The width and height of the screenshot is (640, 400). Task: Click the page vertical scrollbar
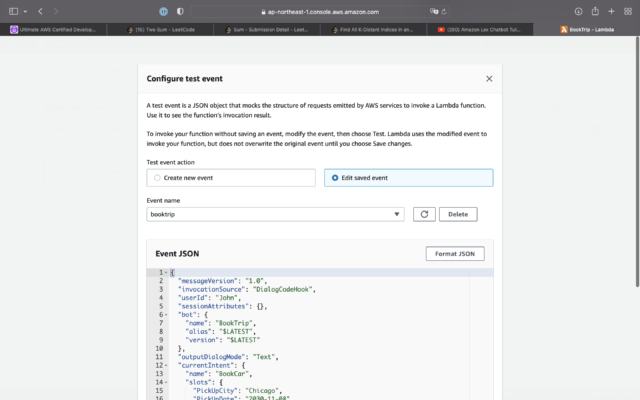637,162
